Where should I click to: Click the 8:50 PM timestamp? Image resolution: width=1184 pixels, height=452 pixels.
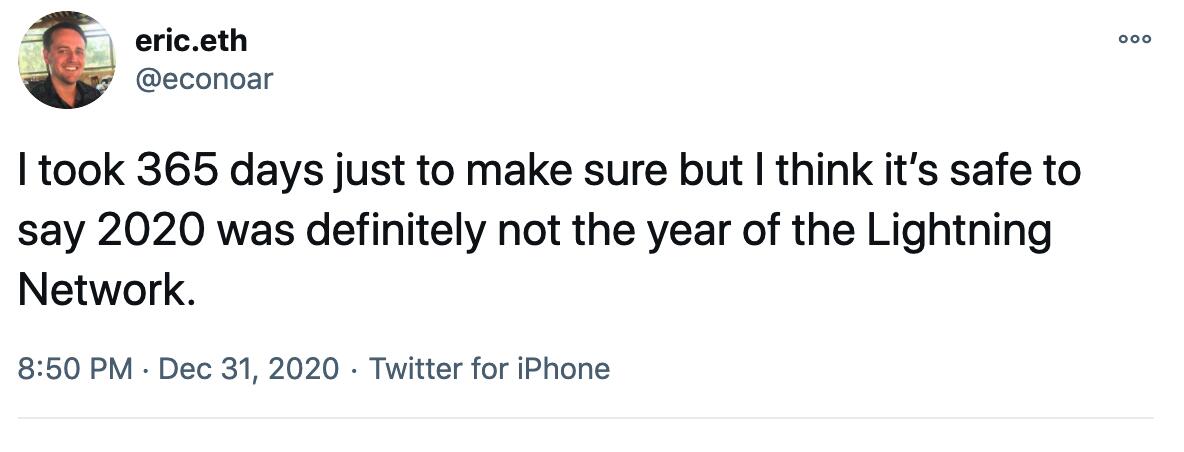(76, 368)
